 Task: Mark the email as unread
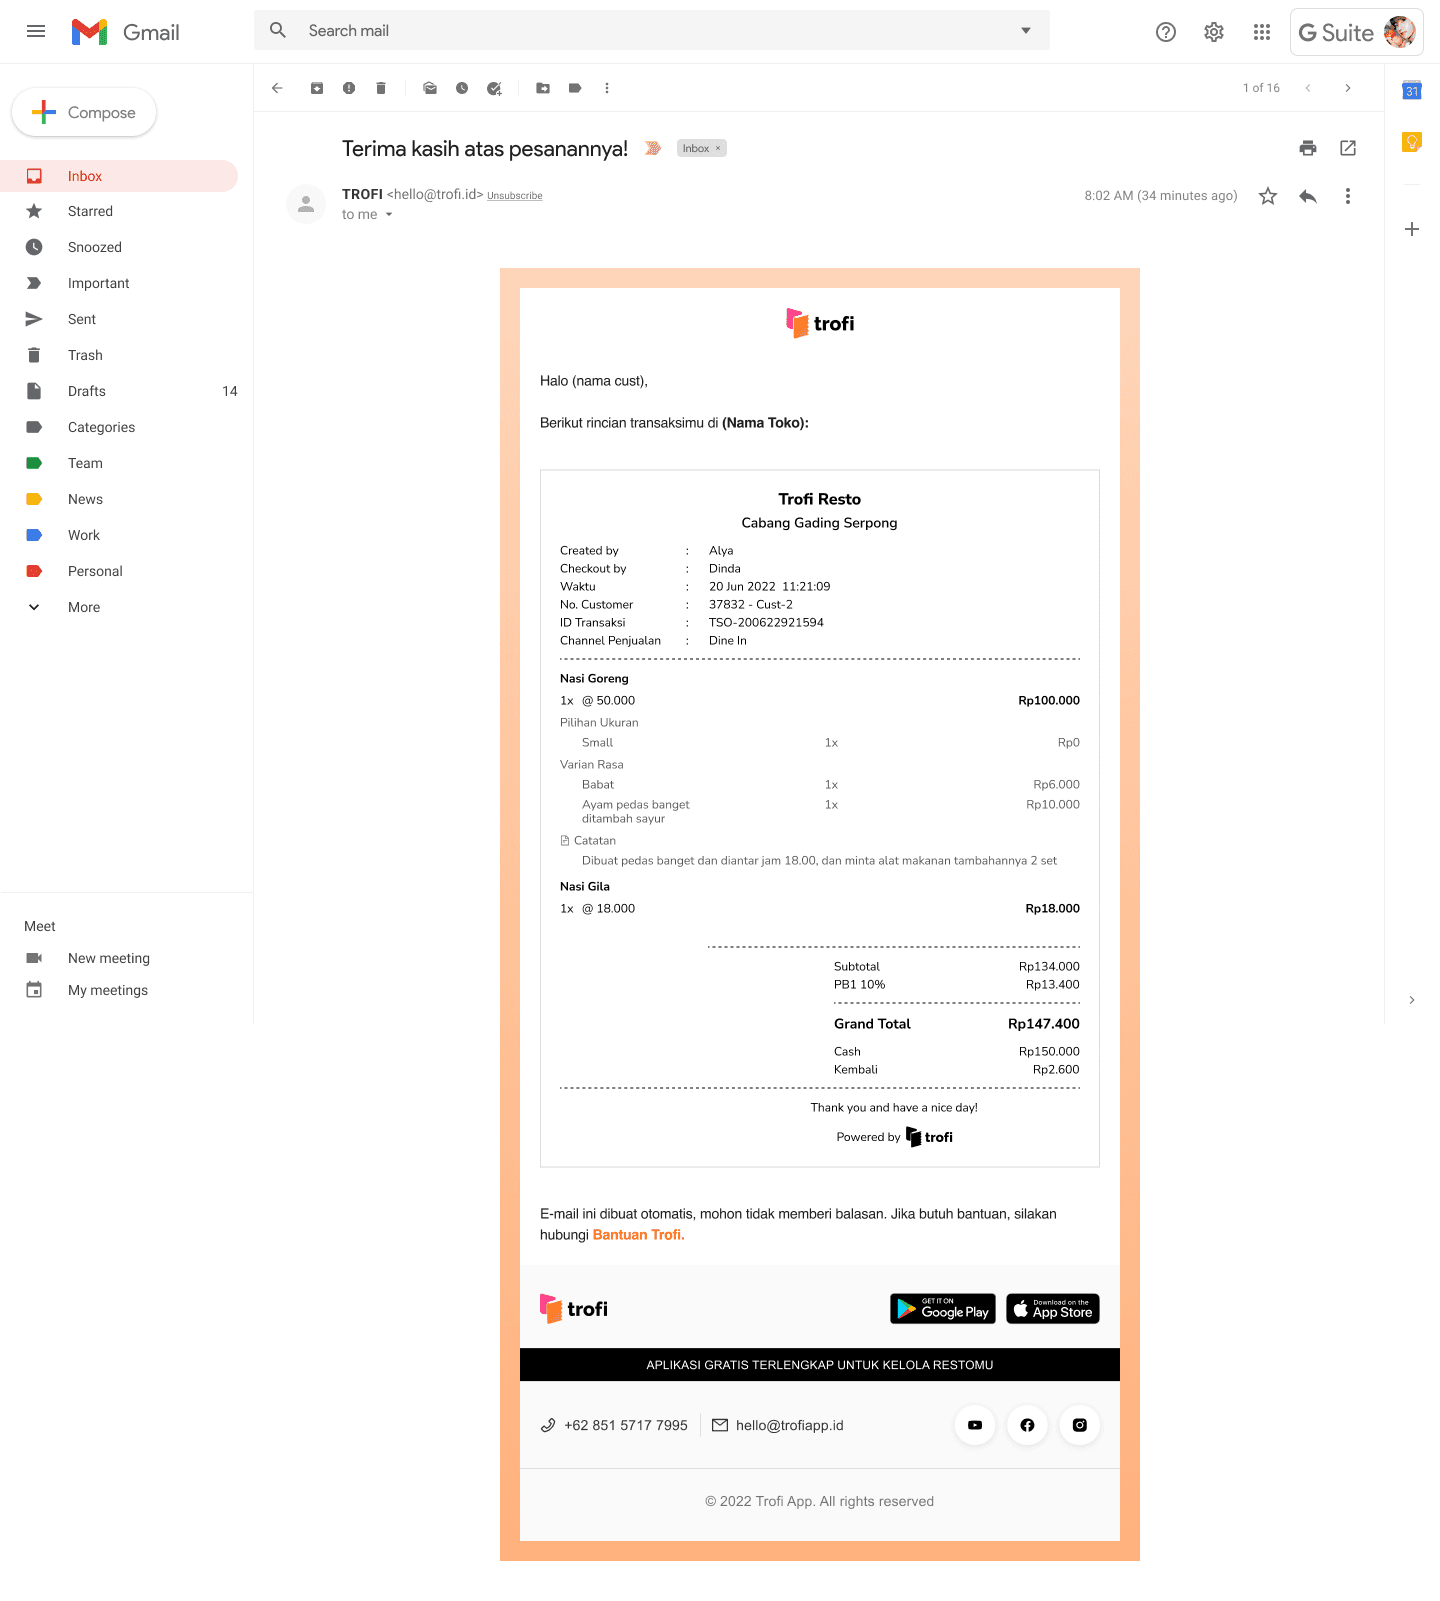click(x=430, y=88)
